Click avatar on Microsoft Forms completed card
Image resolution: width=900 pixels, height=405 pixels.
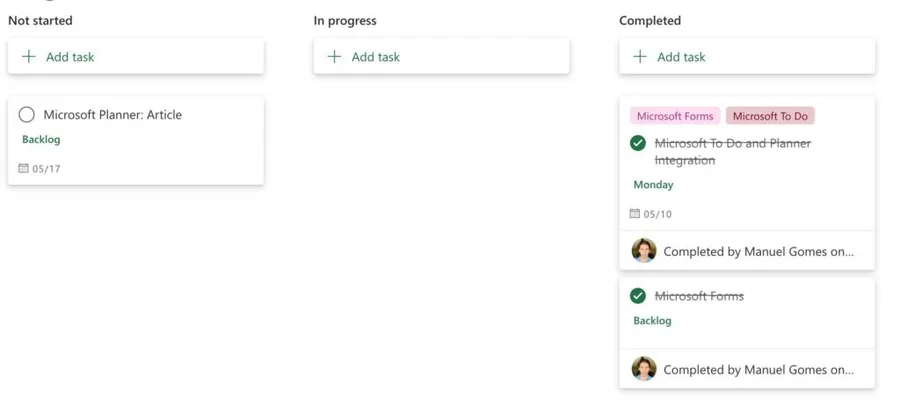[644, 369]
